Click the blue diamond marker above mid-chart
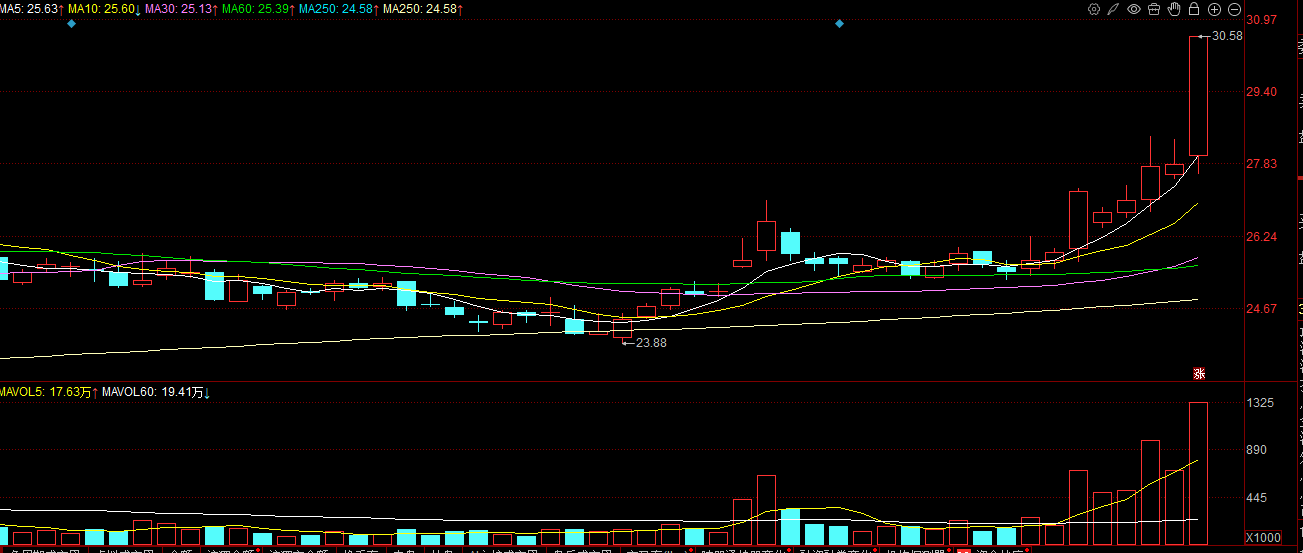 tap(840, 23)
